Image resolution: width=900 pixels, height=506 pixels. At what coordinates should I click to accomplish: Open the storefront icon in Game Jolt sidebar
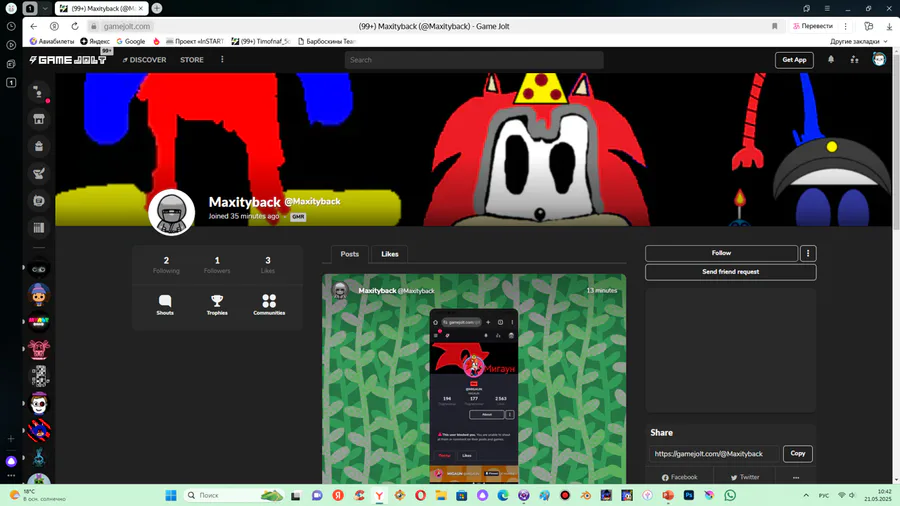pyautogui.click(x=38, y=119)
